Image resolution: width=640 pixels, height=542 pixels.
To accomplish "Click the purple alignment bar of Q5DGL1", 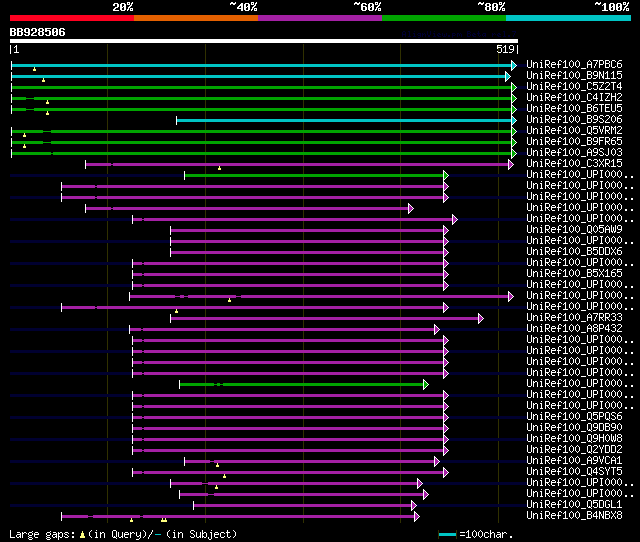I will coord(302,506).
